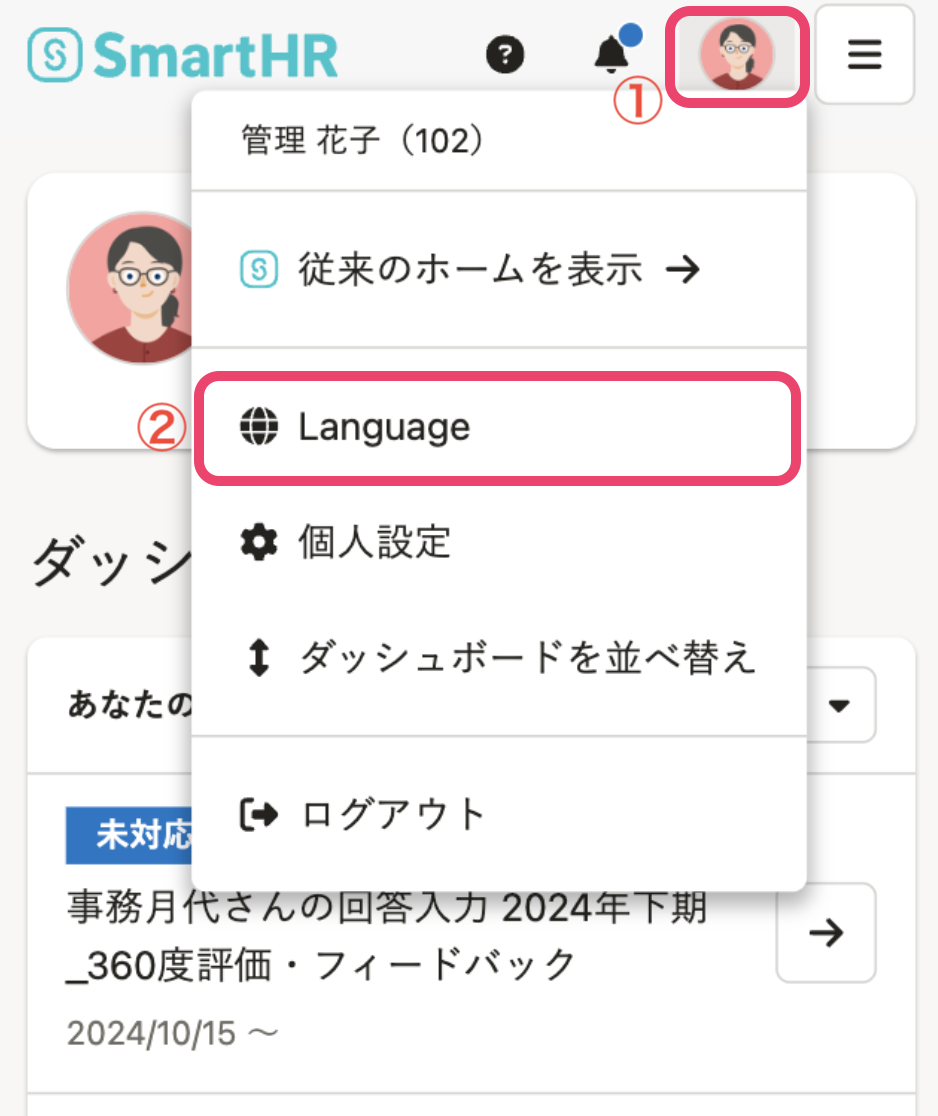Click the SmartHR icon next to 従来のホームを表示
This screenshot has height=1116, width=938.
pyautogui.click(x=257, y=269)
